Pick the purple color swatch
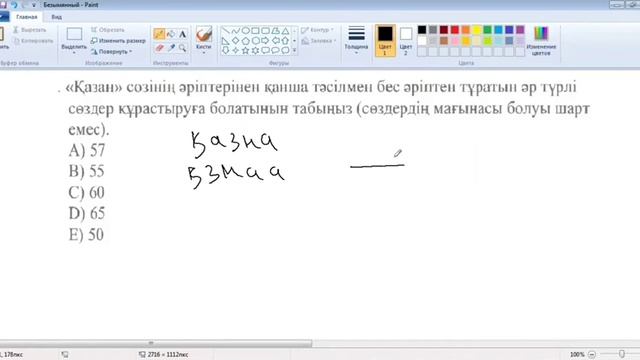This screenshot has width=640, height=360. 520,29
